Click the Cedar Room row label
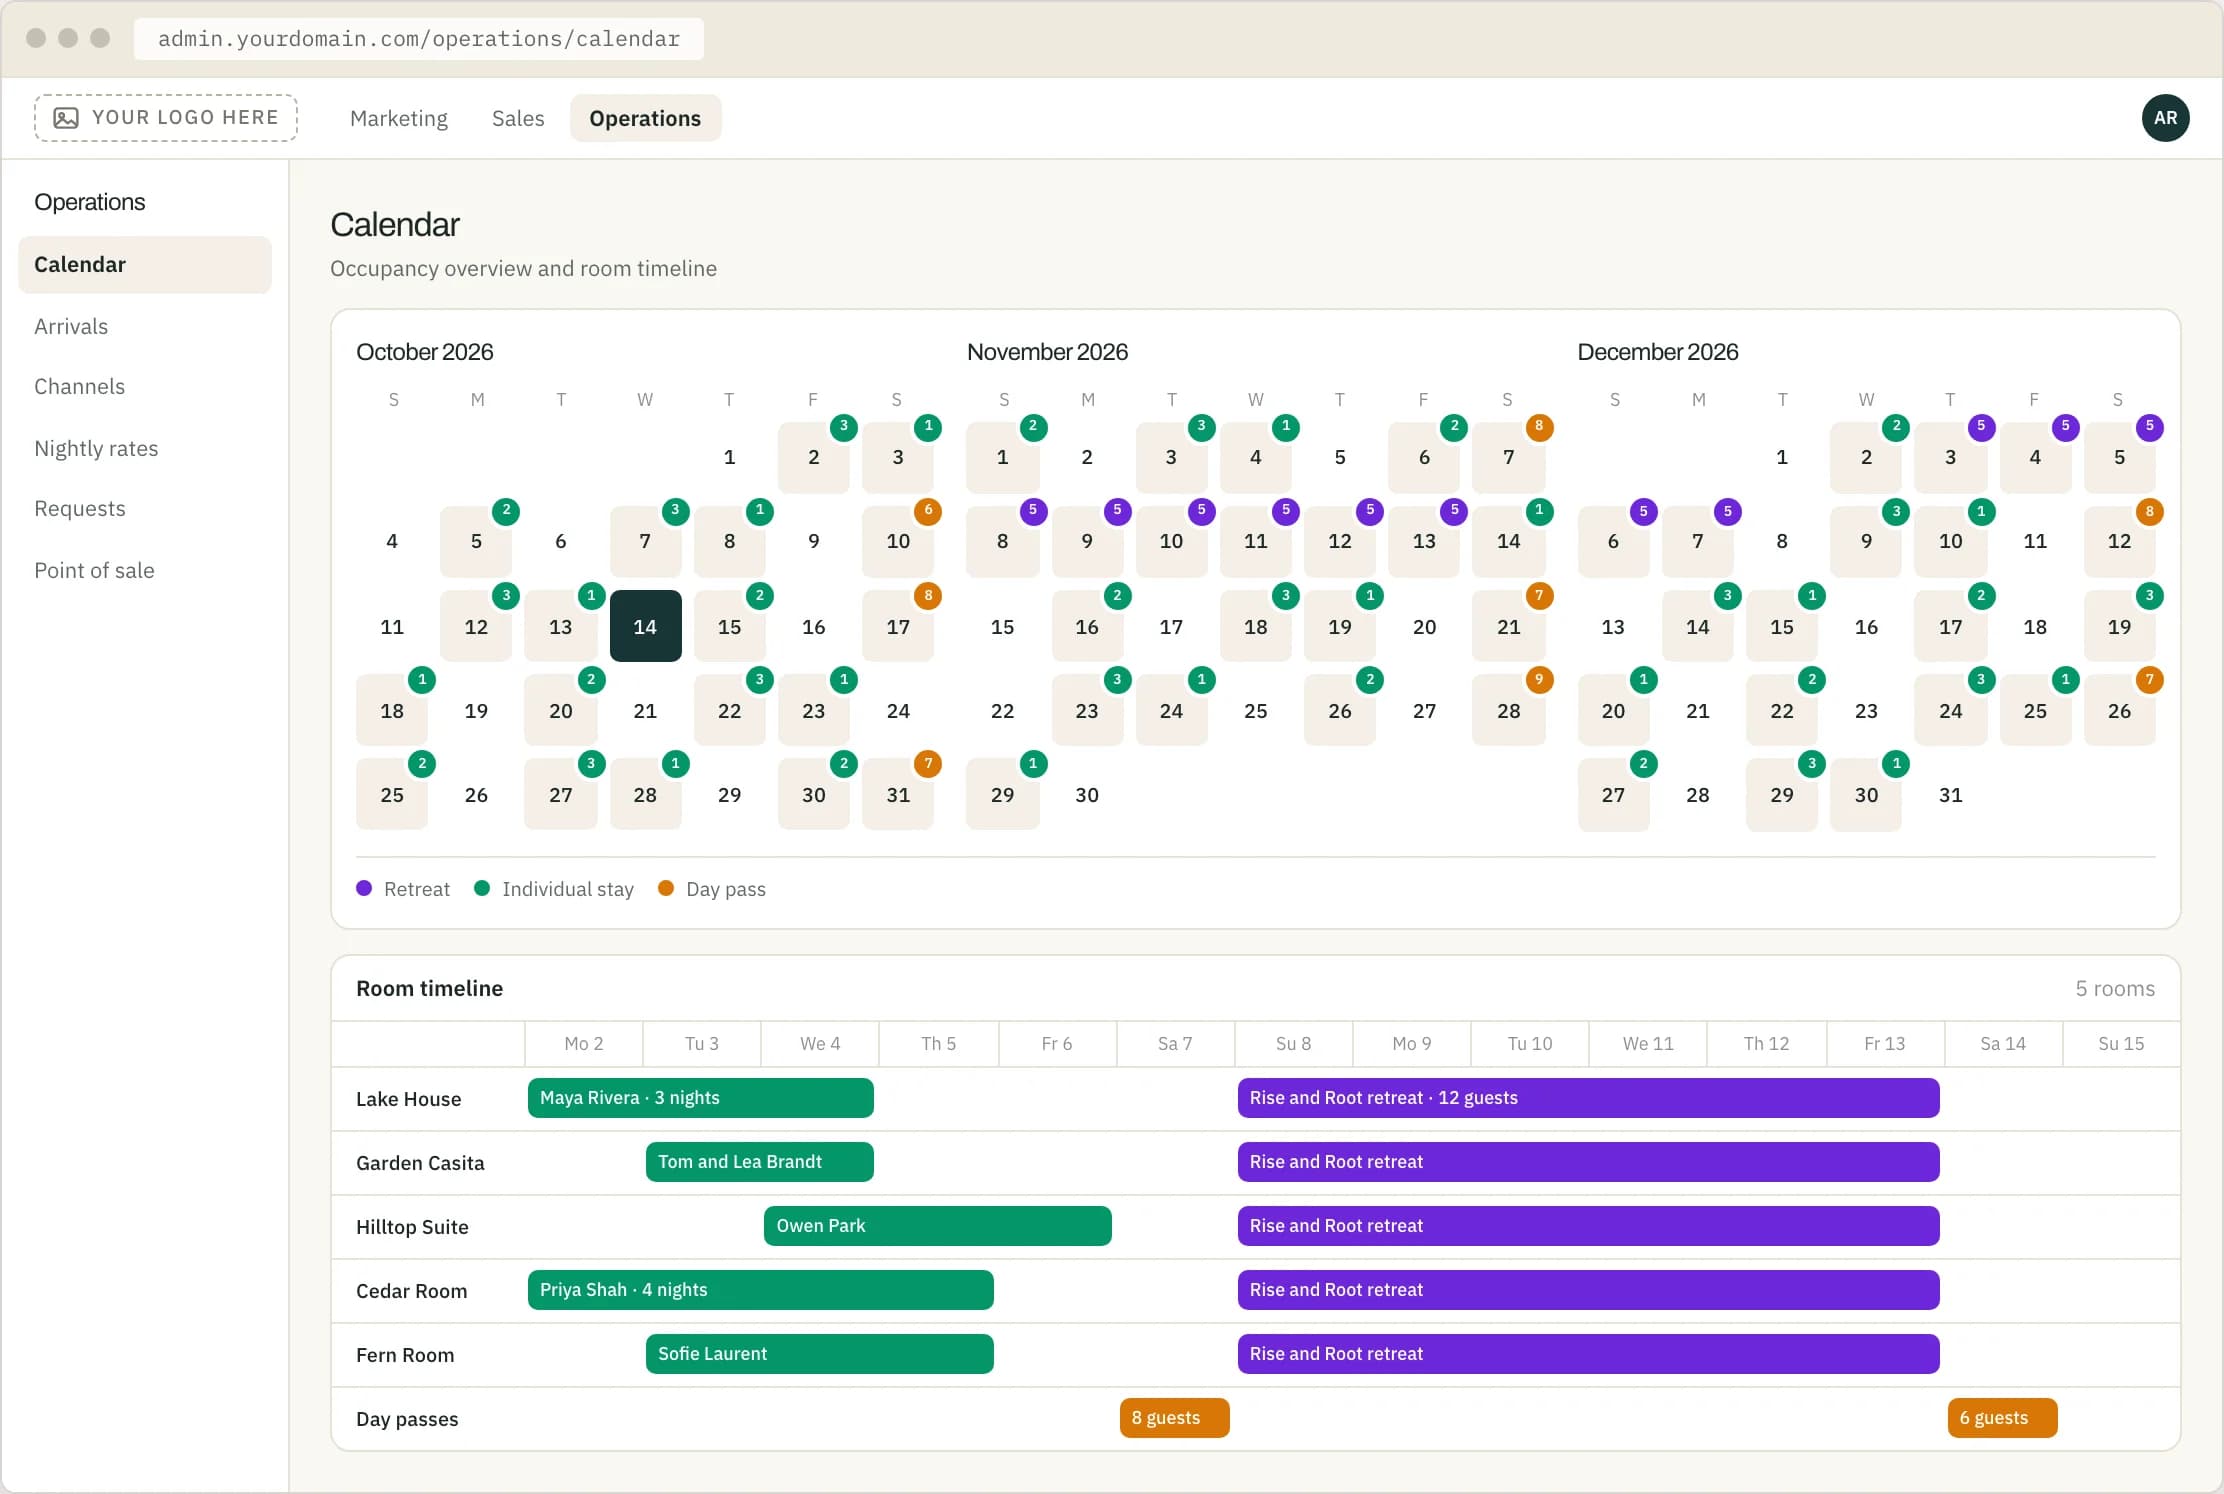The width and height of the screenshot is (2224, 1494). pyautogui.click(x=412, y=1291)
